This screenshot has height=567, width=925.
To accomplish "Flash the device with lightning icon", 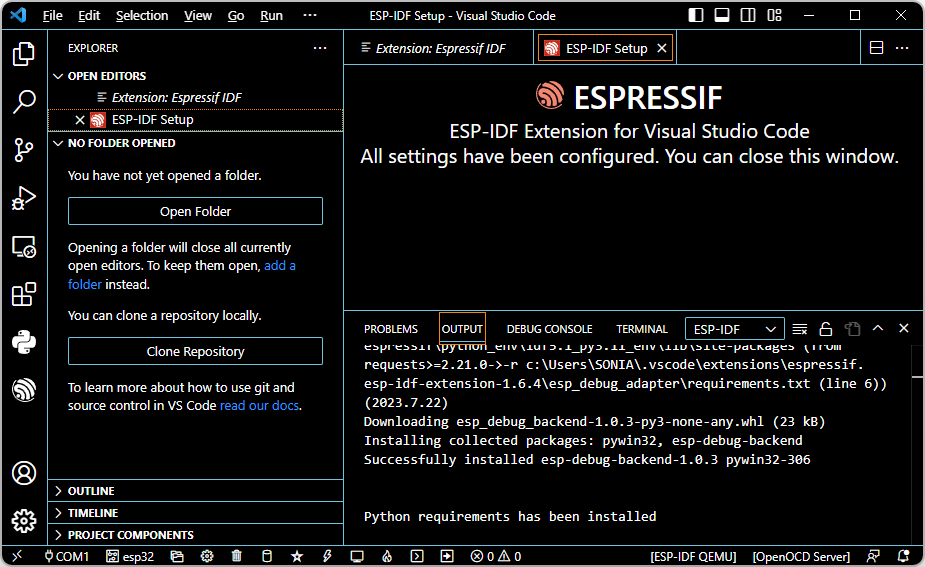I will point(327,556).
